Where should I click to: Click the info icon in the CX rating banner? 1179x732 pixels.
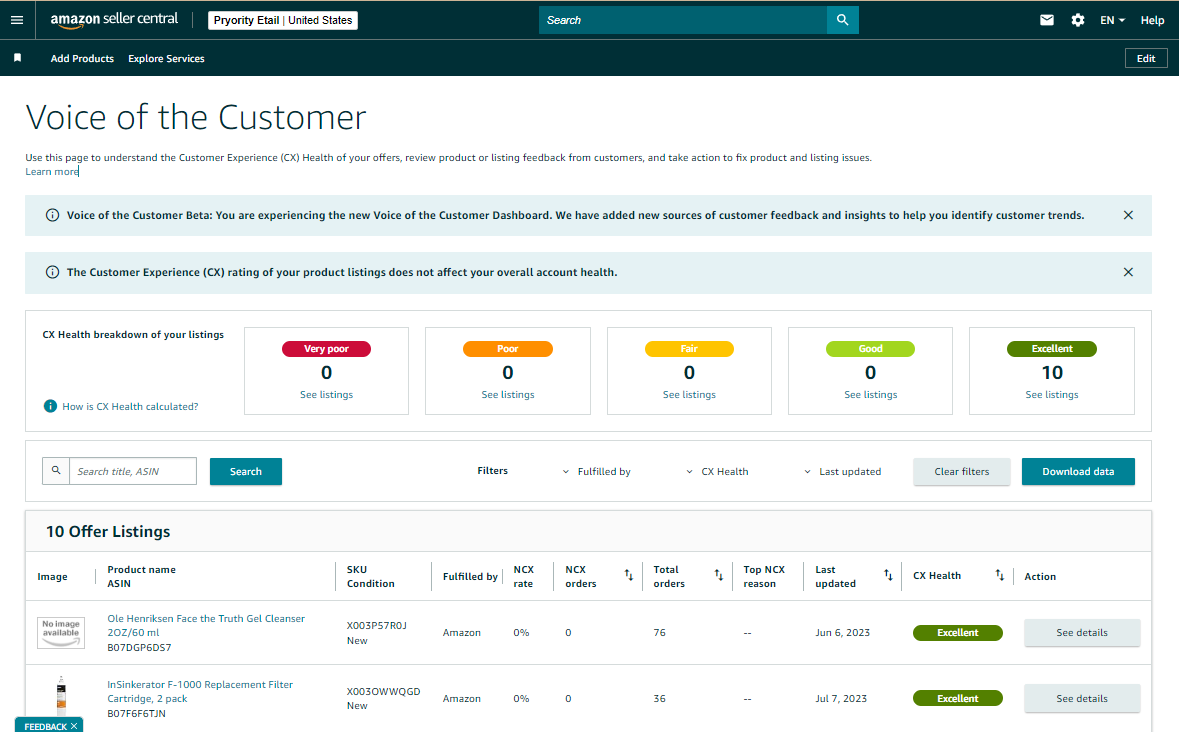point(53,272)
